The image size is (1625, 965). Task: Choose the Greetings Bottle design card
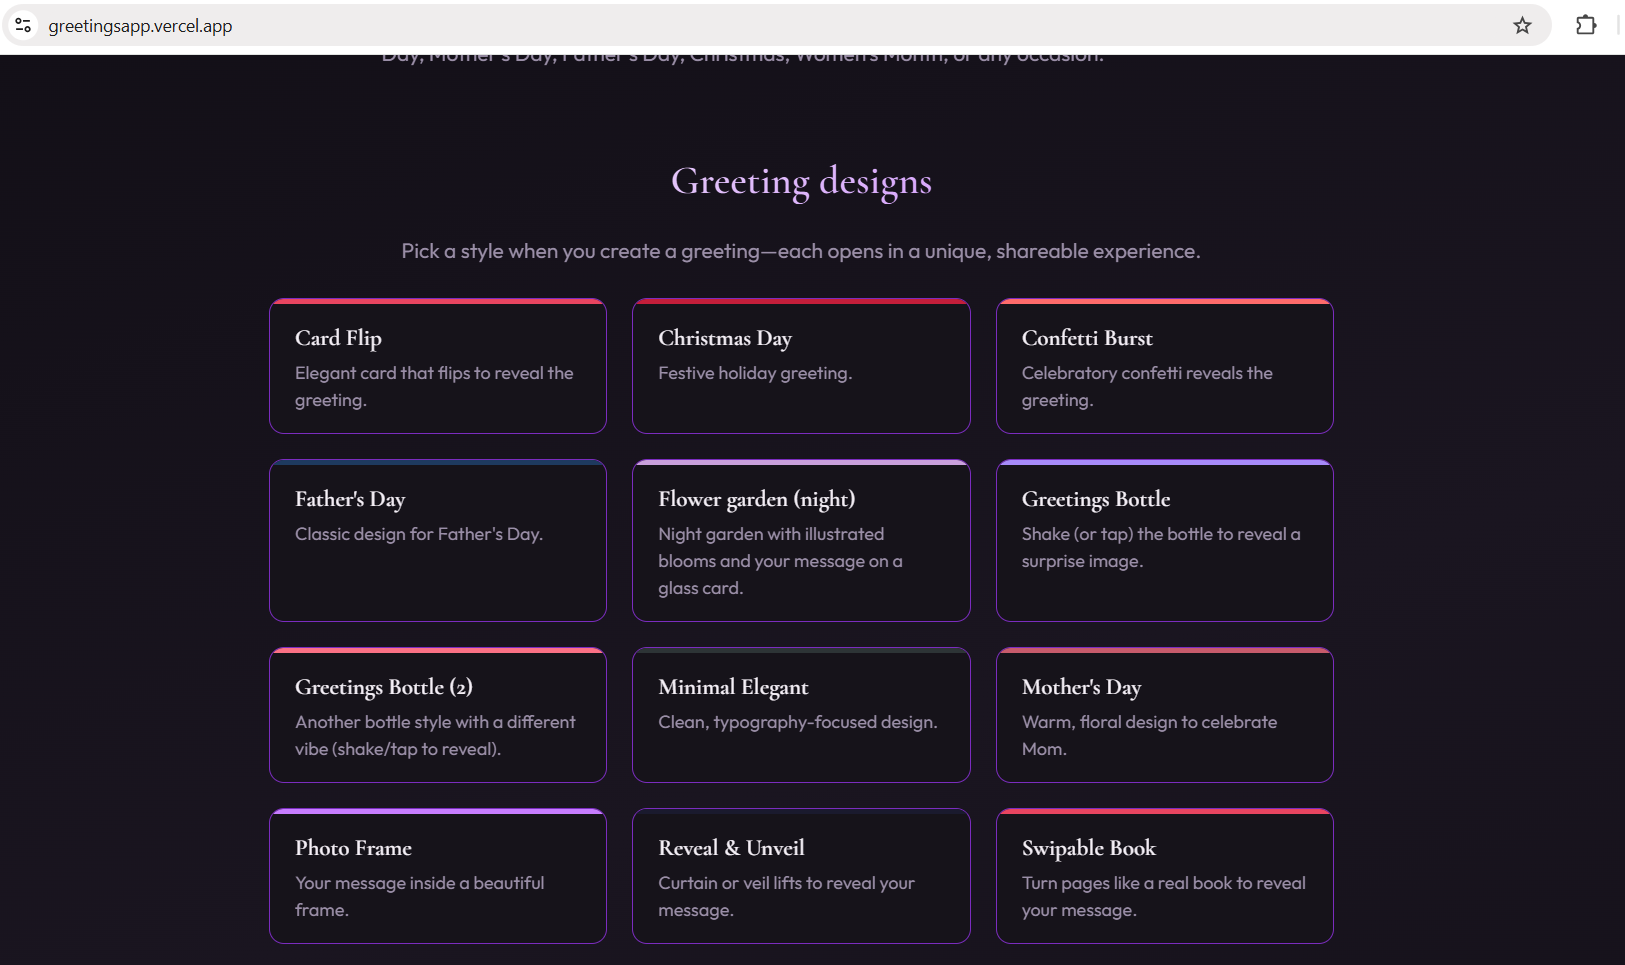point(1165,541)
